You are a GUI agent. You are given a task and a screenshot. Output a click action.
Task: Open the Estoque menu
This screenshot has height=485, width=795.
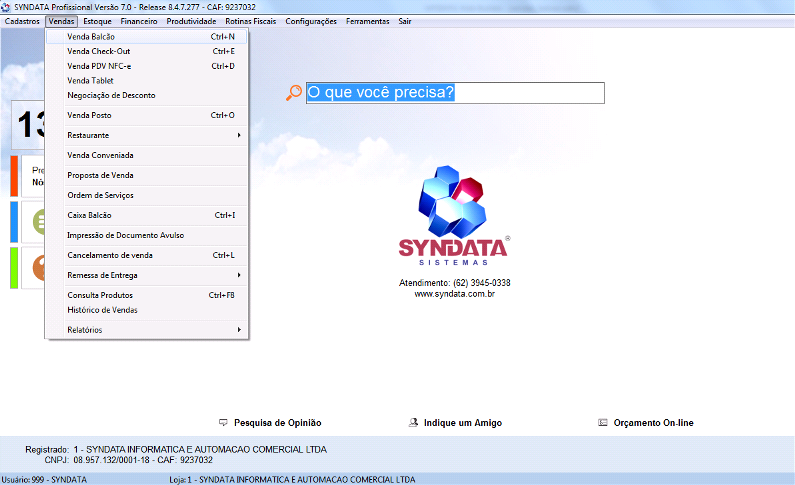97,21
